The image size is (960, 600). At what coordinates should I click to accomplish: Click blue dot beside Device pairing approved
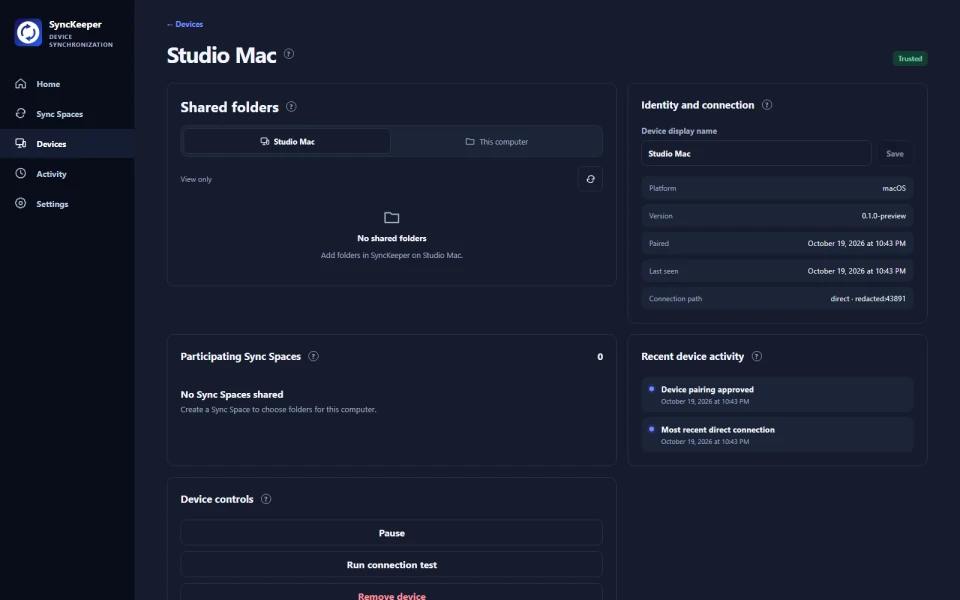651,389
